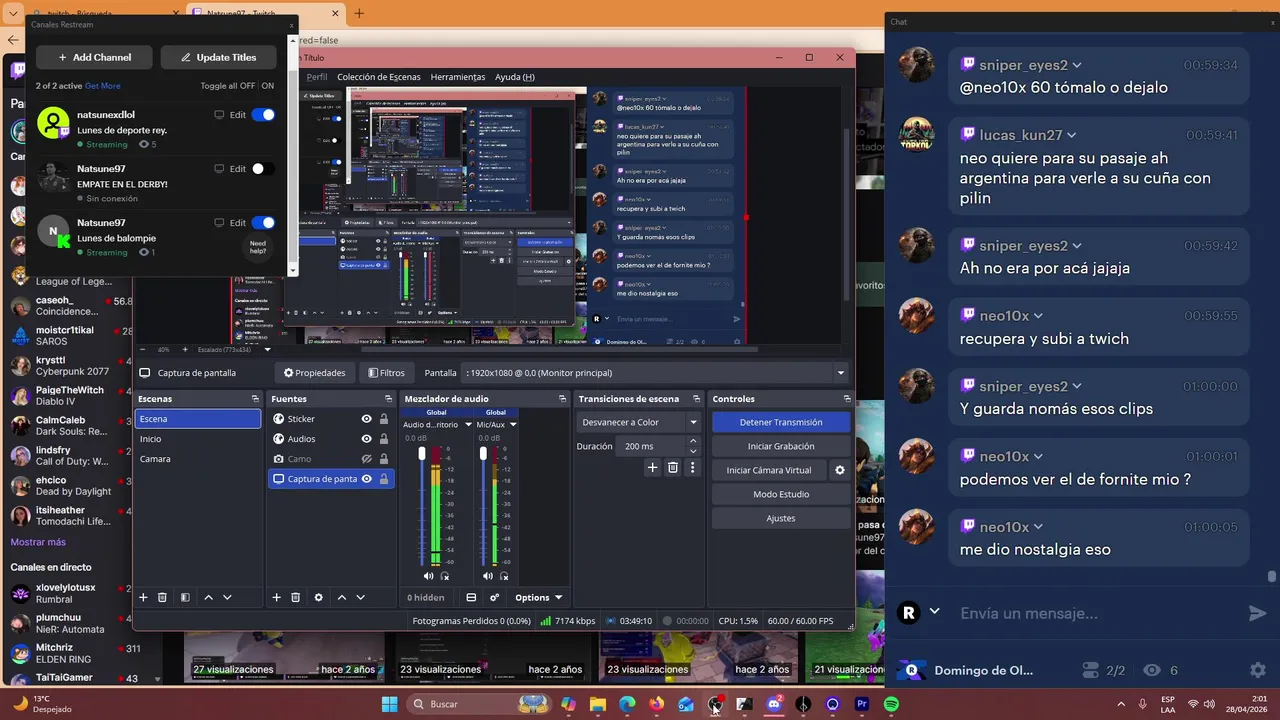The width and height of the screenshot is (1280, 720).
Task: Toggle monitoring headphone icon for Mic/Aux
Action: coord(504,576)
